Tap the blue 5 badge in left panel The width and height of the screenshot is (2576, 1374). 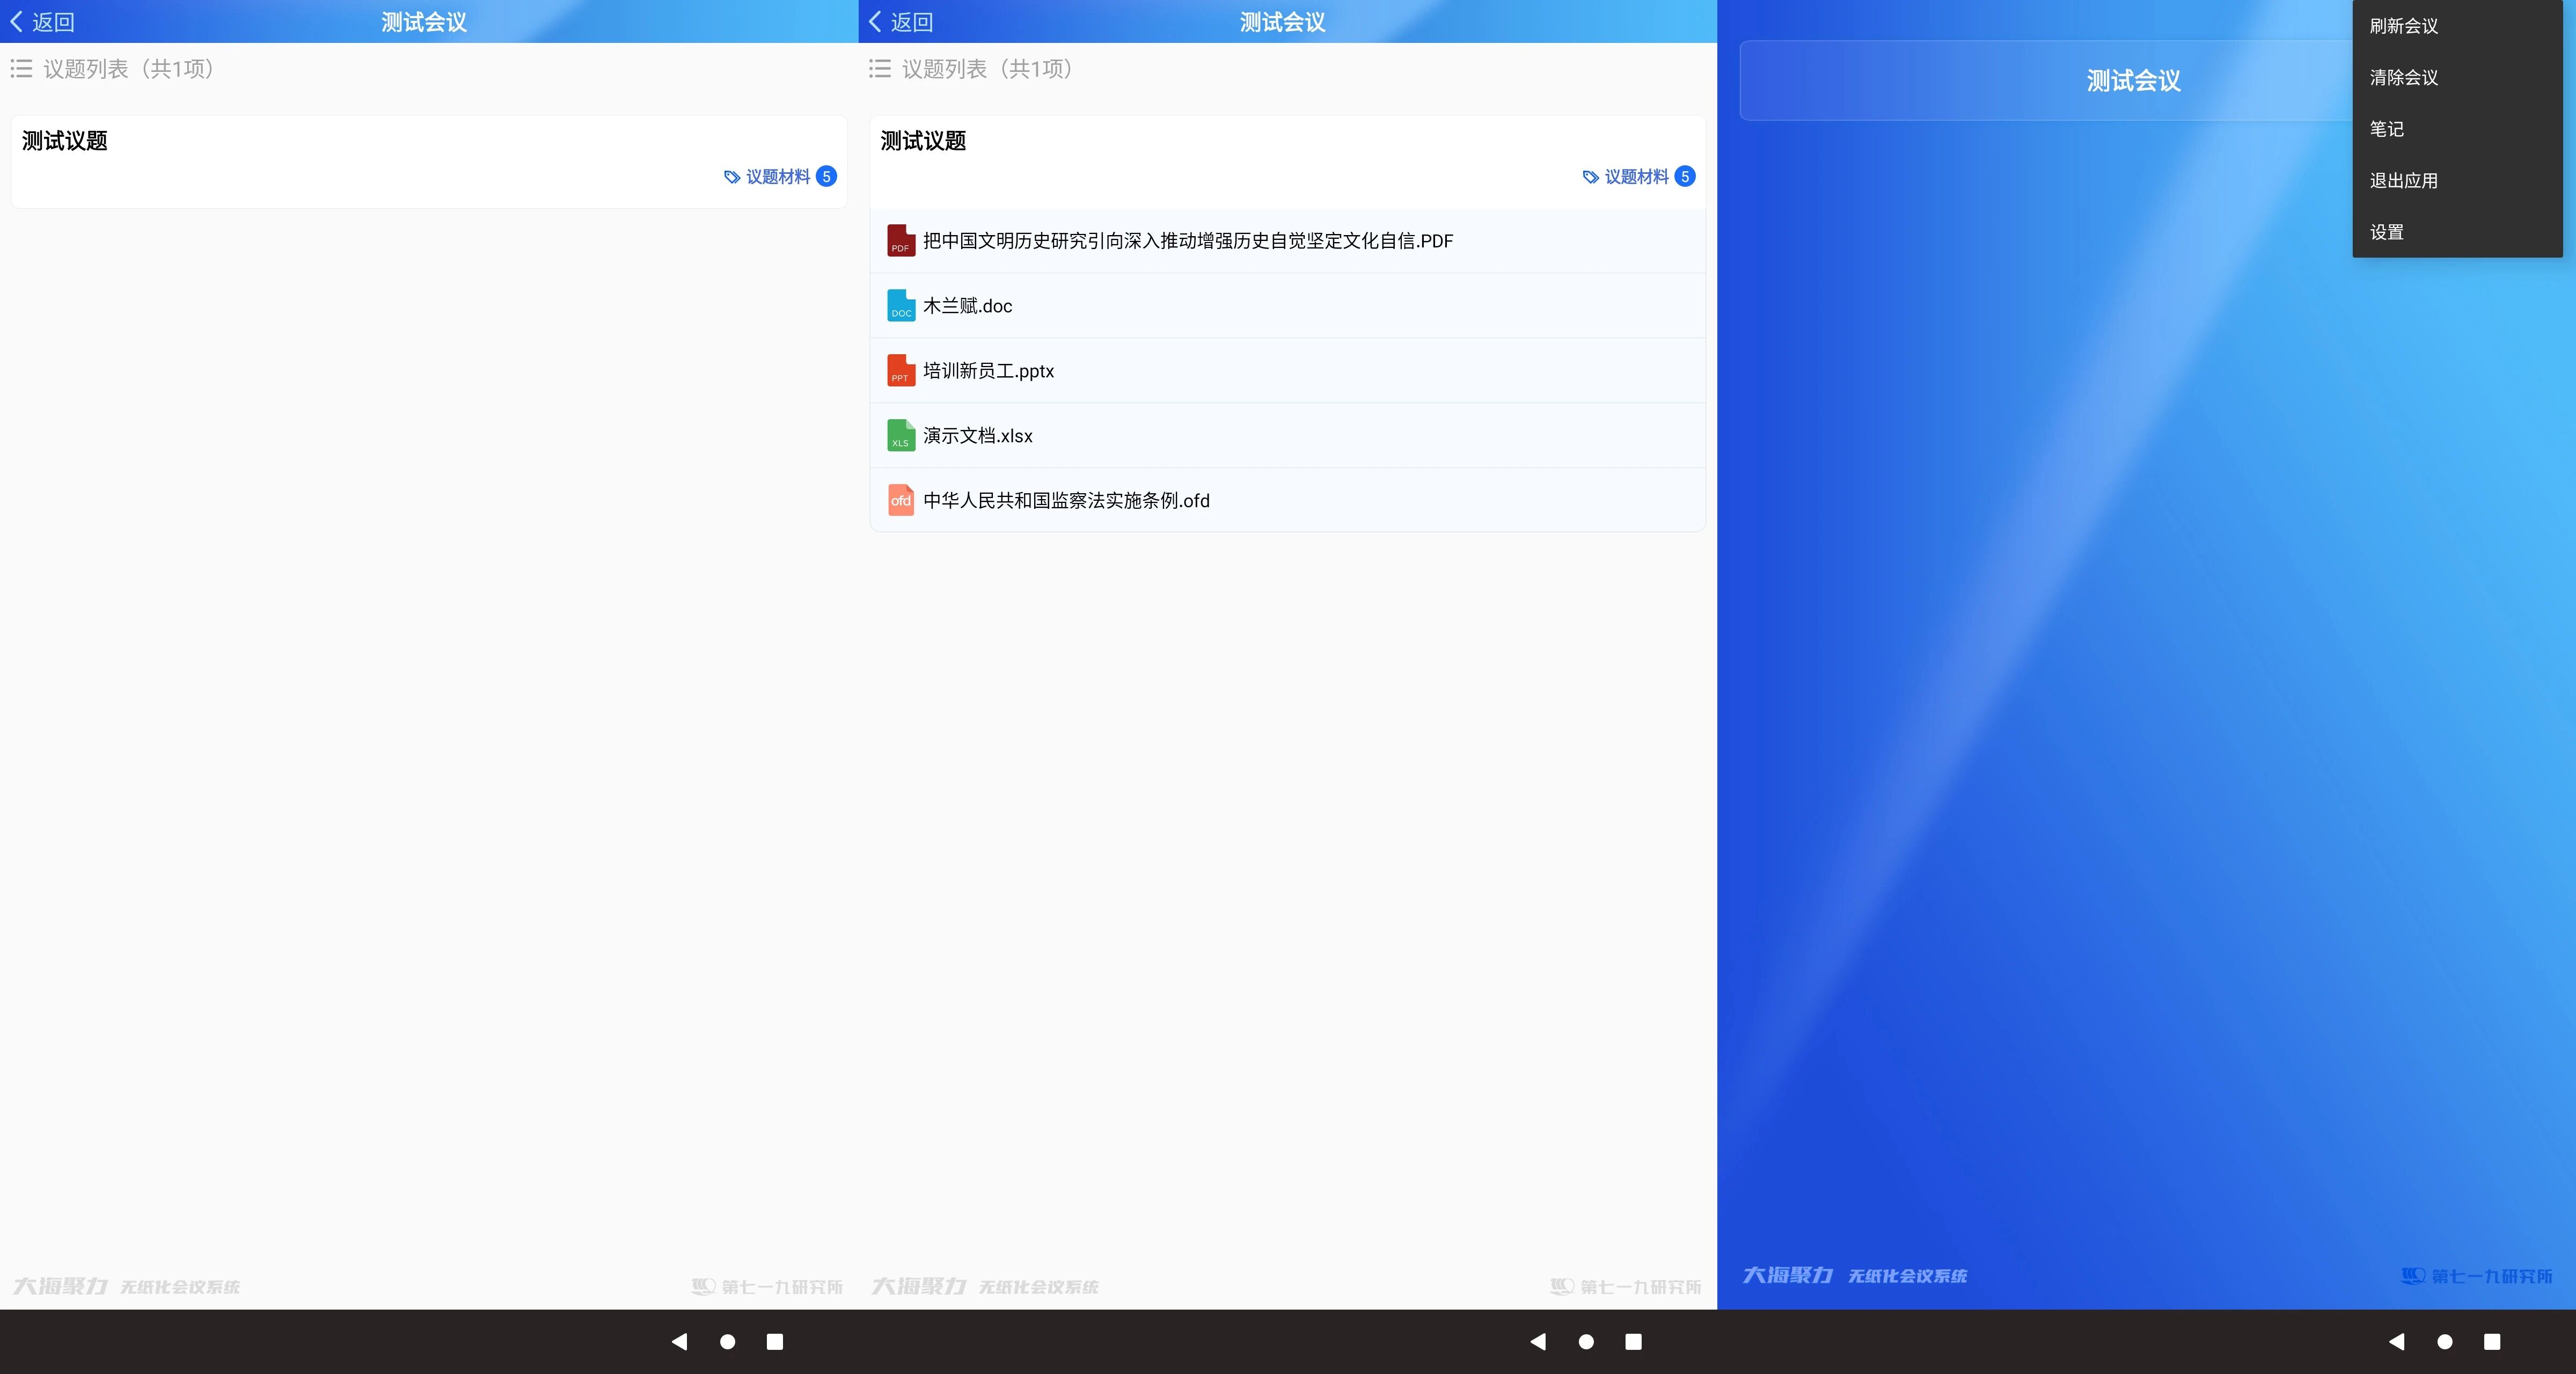[826, 177]
